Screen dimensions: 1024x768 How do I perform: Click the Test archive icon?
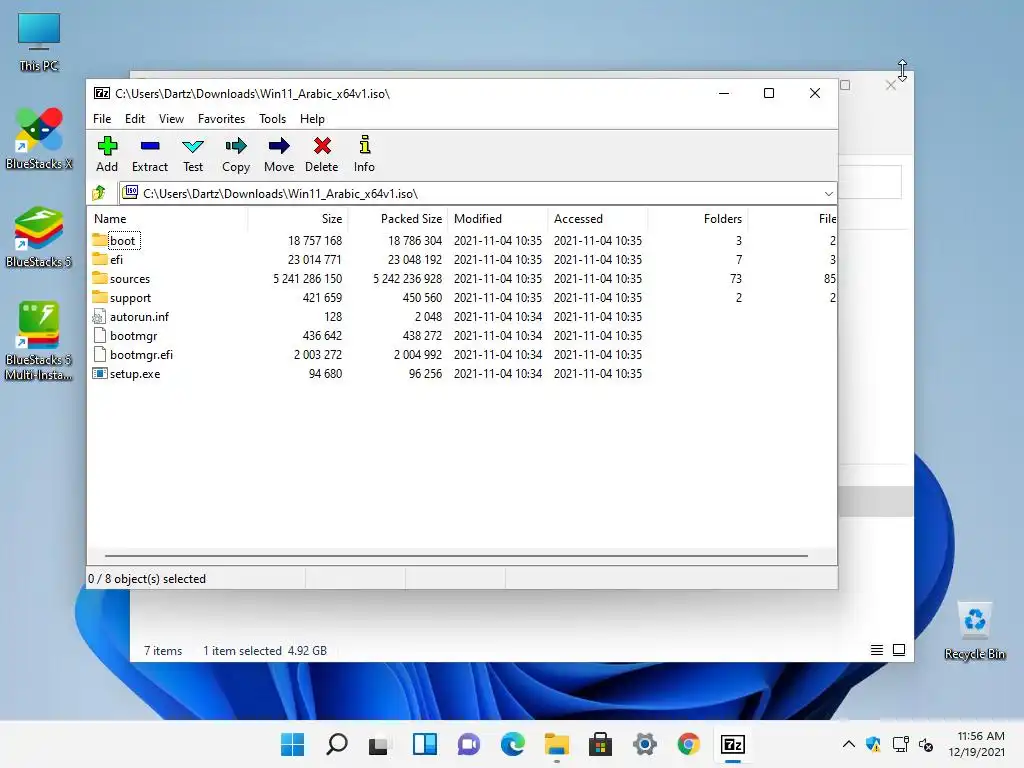193,146
